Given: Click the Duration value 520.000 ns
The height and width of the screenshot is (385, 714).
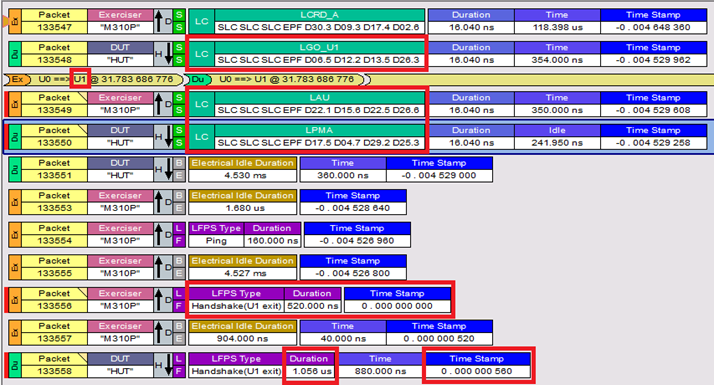Looking at the screenshot, I should coord(313,306).
